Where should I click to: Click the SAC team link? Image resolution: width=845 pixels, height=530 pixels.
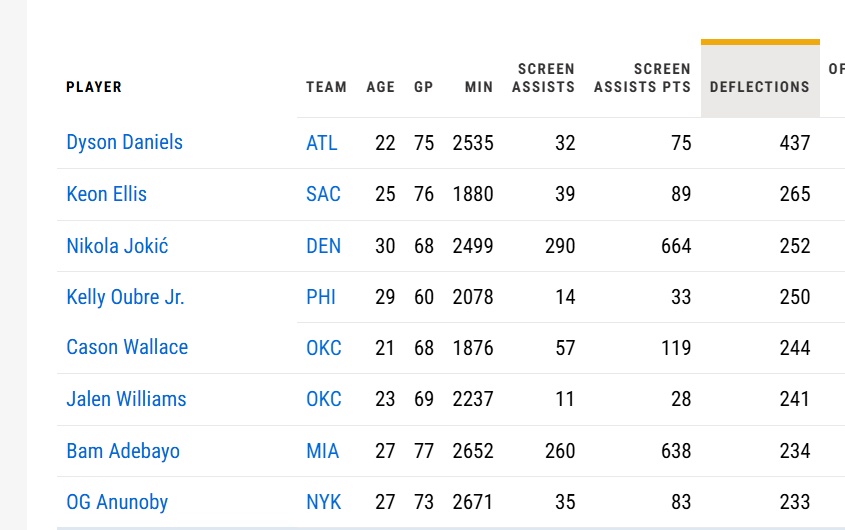pos(323,194)
